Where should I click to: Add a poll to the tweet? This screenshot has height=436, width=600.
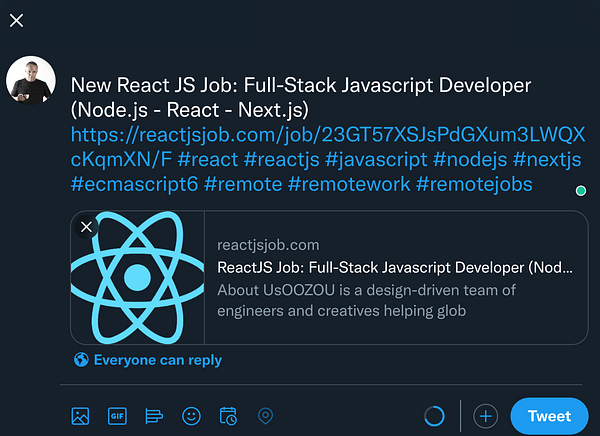pyautogui.click(x=154, y=416)
